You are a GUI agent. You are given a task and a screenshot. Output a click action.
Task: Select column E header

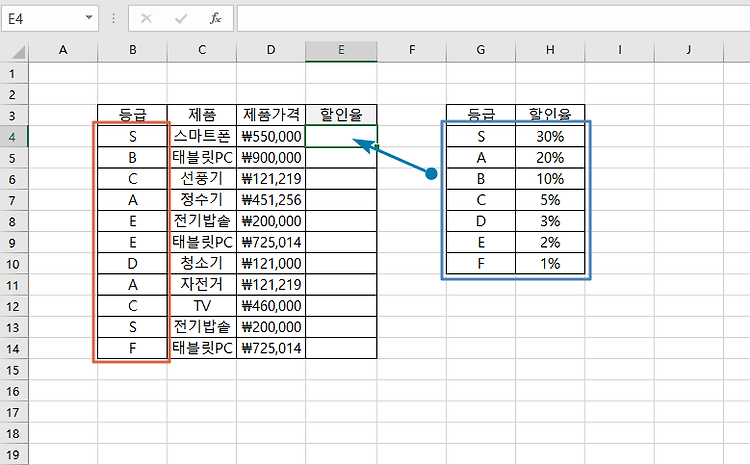click(x=341, y=50)
